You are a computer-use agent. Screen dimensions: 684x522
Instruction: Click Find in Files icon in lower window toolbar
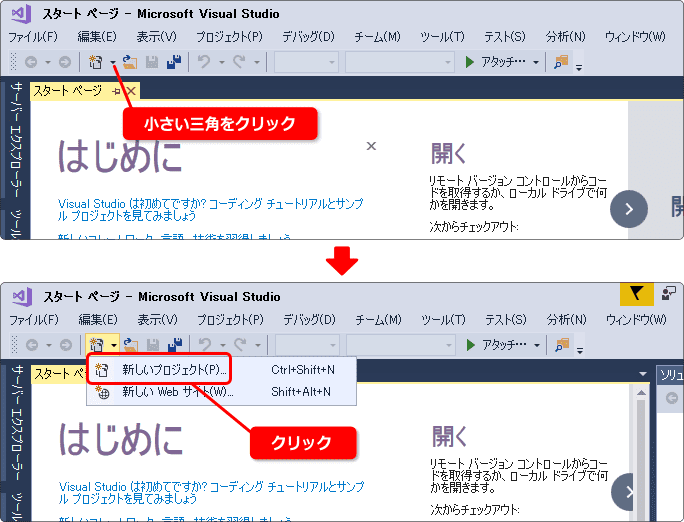[x=562, y=345]
